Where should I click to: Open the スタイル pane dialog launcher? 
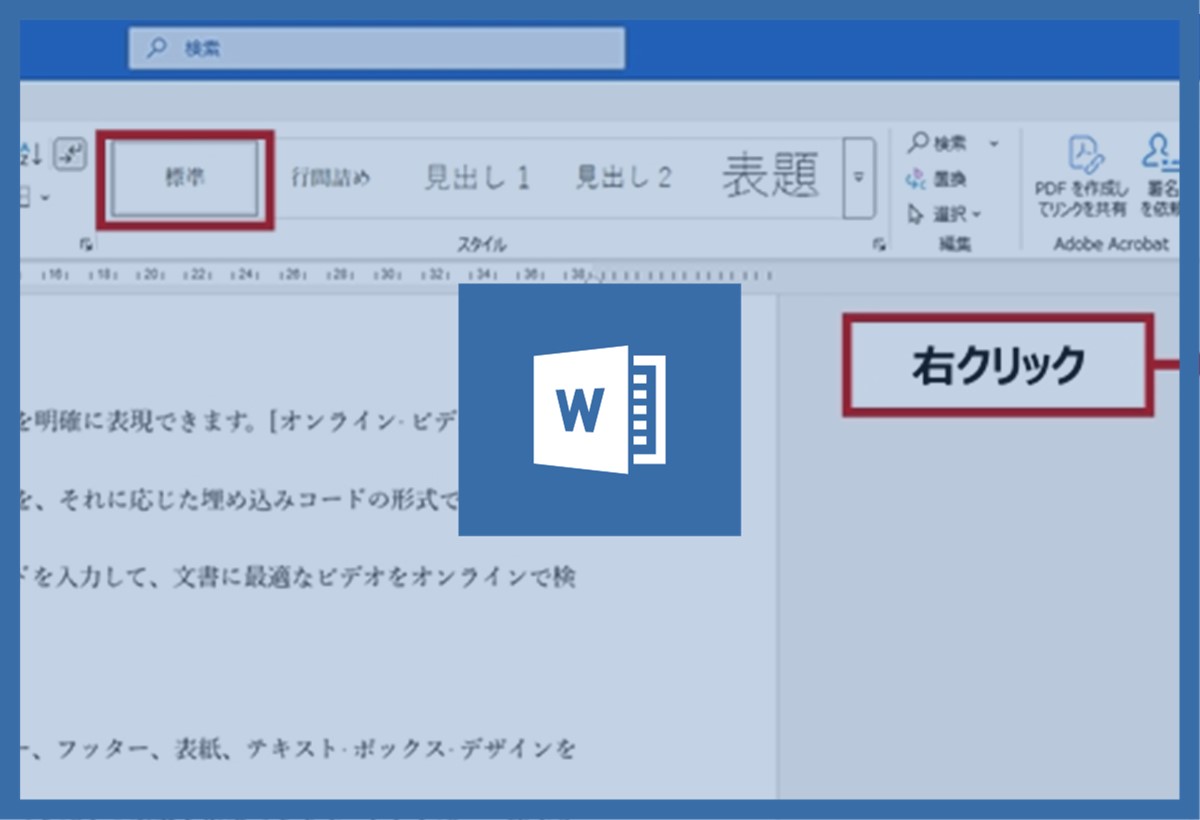pos(878,244)
